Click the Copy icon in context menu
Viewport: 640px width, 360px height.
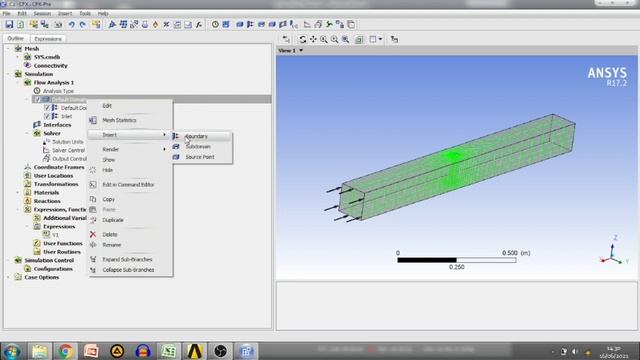tap(93, 199)
